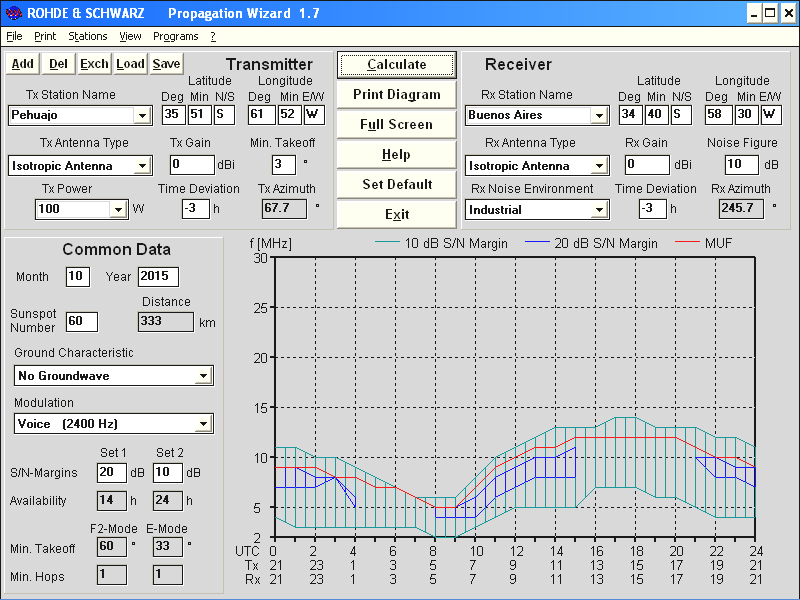Open the Tx Power dropdown
This screenshot has height=600, width=800.
coord(118,210)
